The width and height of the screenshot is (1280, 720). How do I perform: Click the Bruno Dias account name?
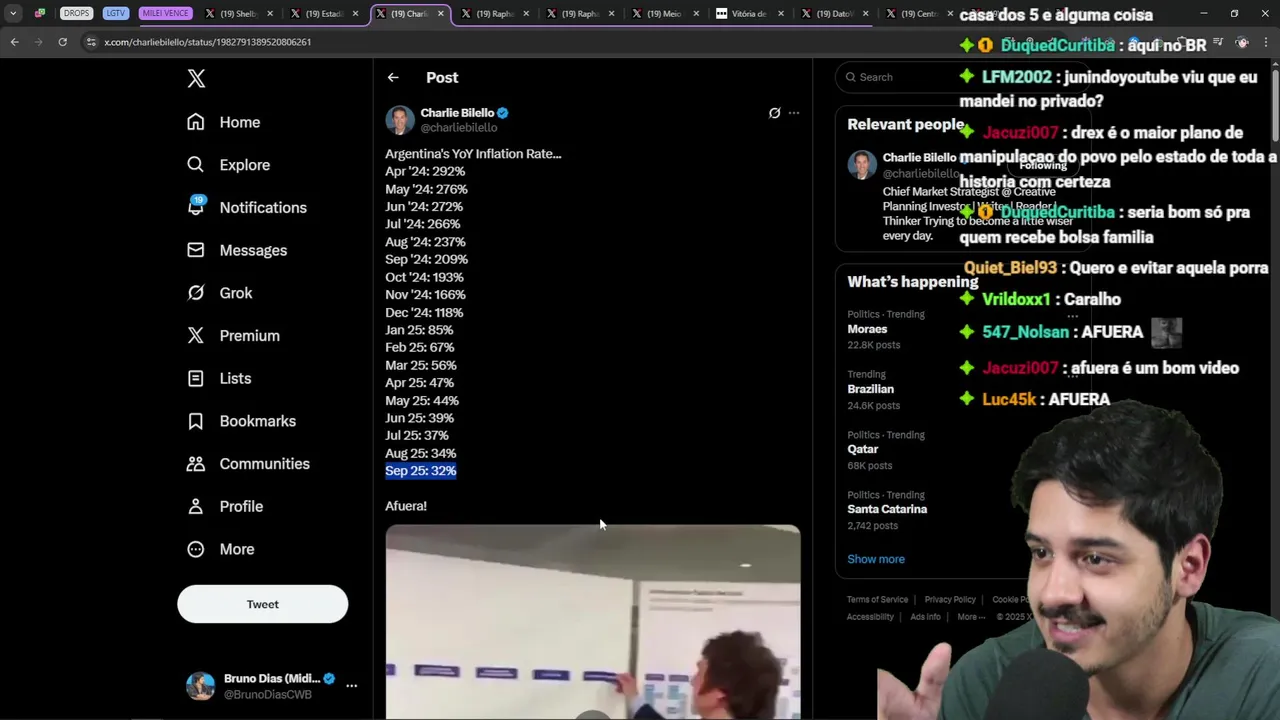pyautogui.click(x=272, y=678)
